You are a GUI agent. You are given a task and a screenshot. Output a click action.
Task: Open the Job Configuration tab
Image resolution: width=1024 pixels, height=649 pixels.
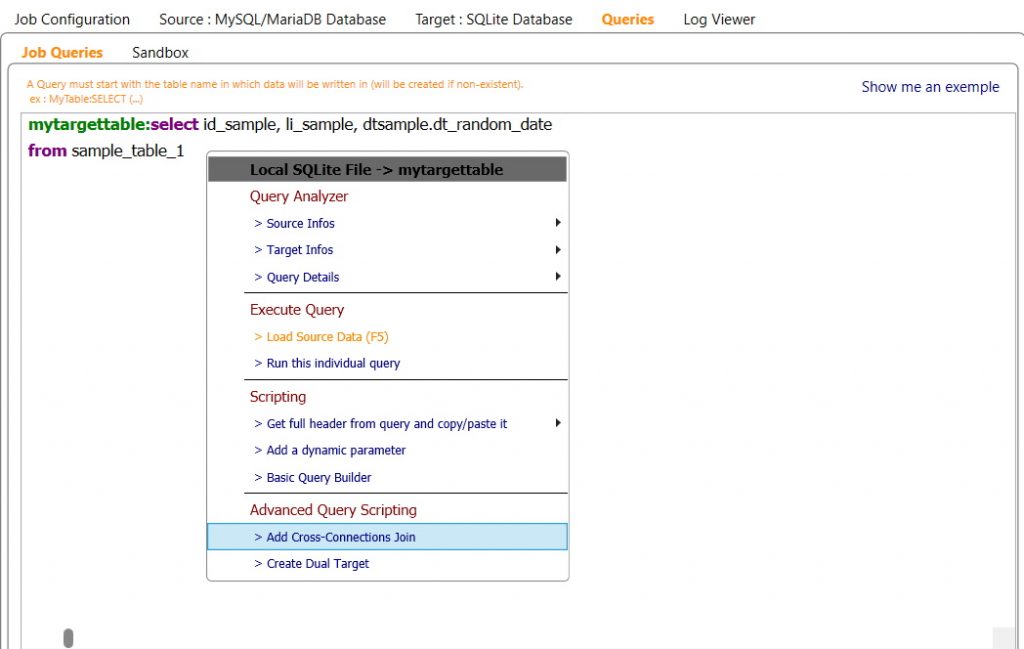72,20
